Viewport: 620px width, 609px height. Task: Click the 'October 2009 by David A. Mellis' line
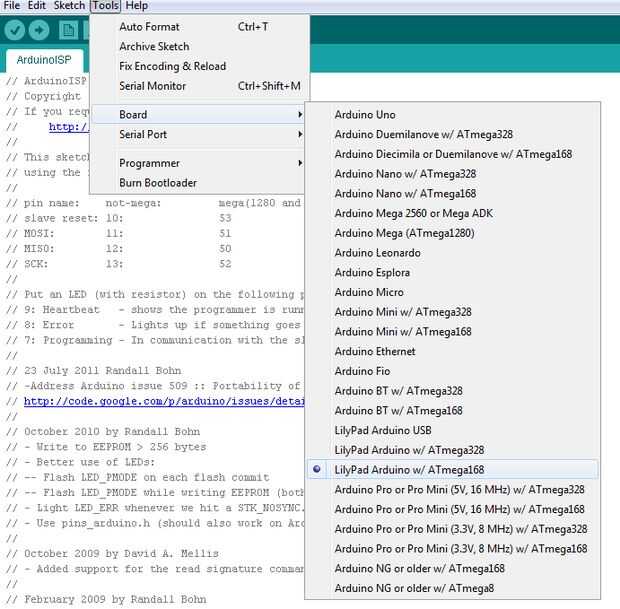(x=112, y=553)
